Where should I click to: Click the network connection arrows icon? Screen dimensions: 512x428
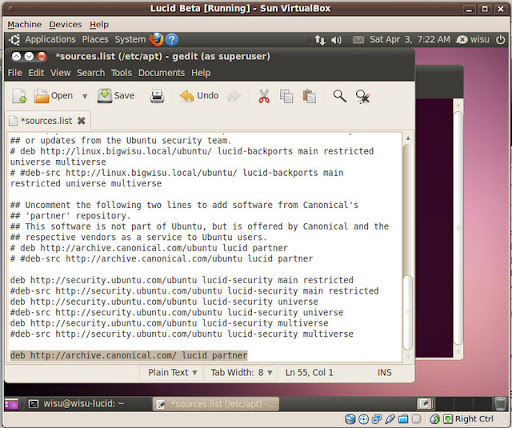click(320, 40)
